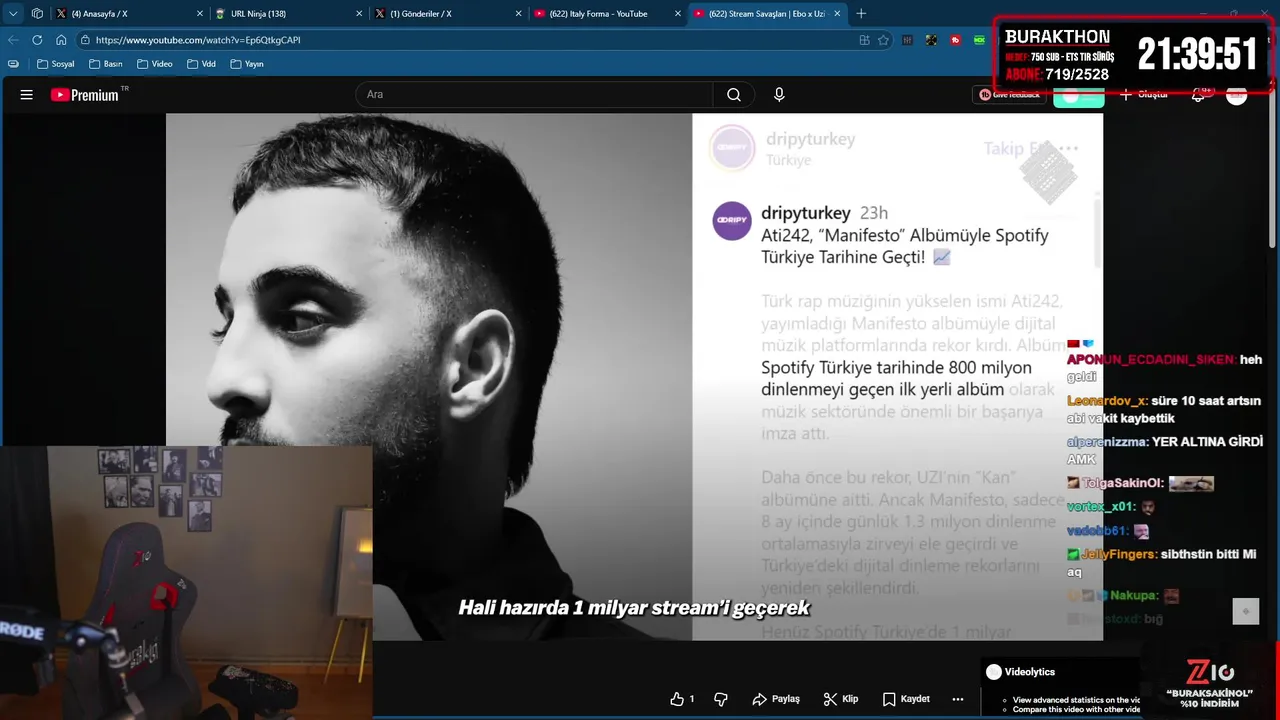Click the Give feedback button
This screenshot has height=720, width=1280.
point(1009,95)
